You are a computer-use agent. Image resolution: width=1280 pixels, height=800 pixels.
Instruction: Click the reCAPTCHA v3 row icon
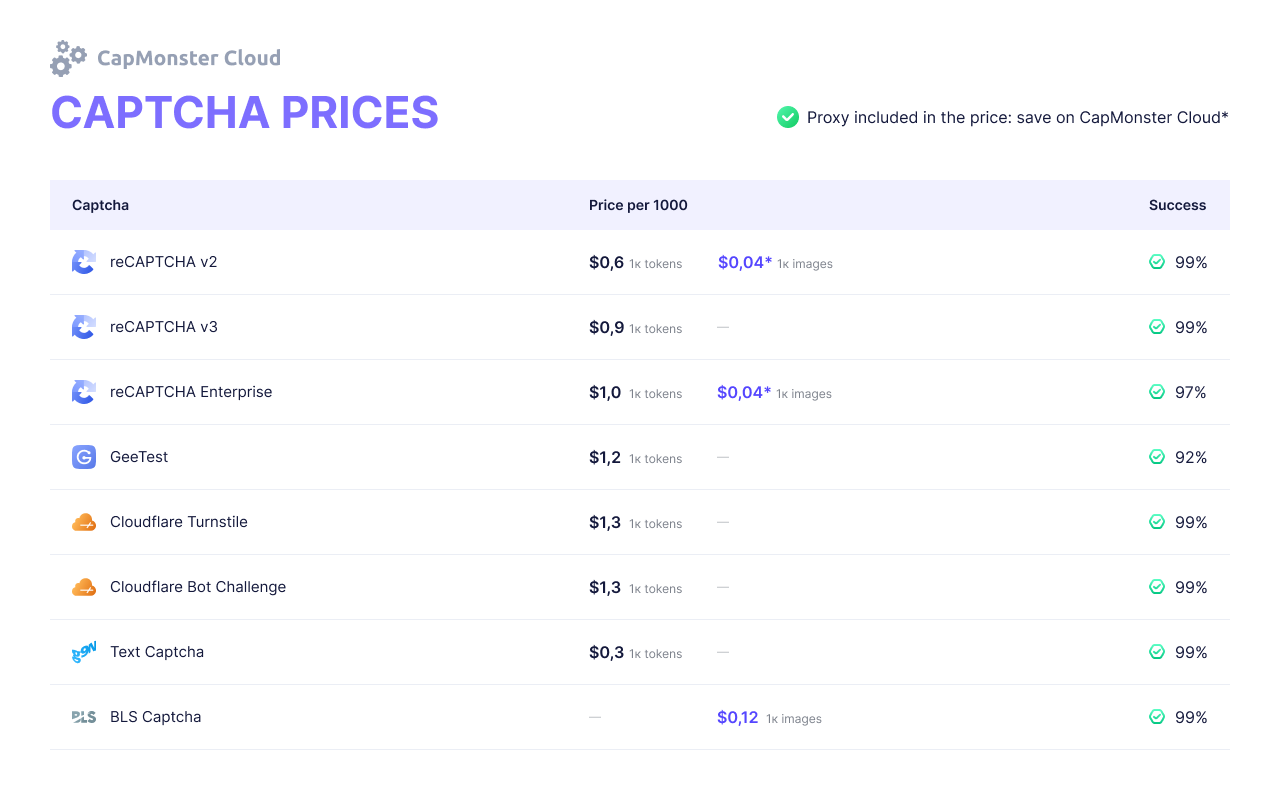(x=84, y=327)
